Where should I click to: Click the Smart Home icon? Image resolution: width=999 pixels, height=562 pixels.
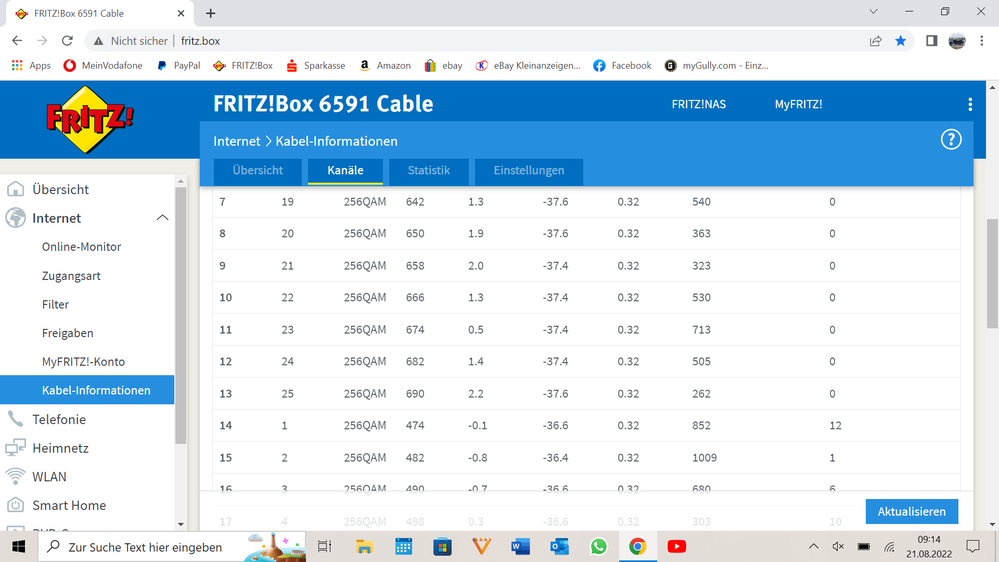(15, 505)
